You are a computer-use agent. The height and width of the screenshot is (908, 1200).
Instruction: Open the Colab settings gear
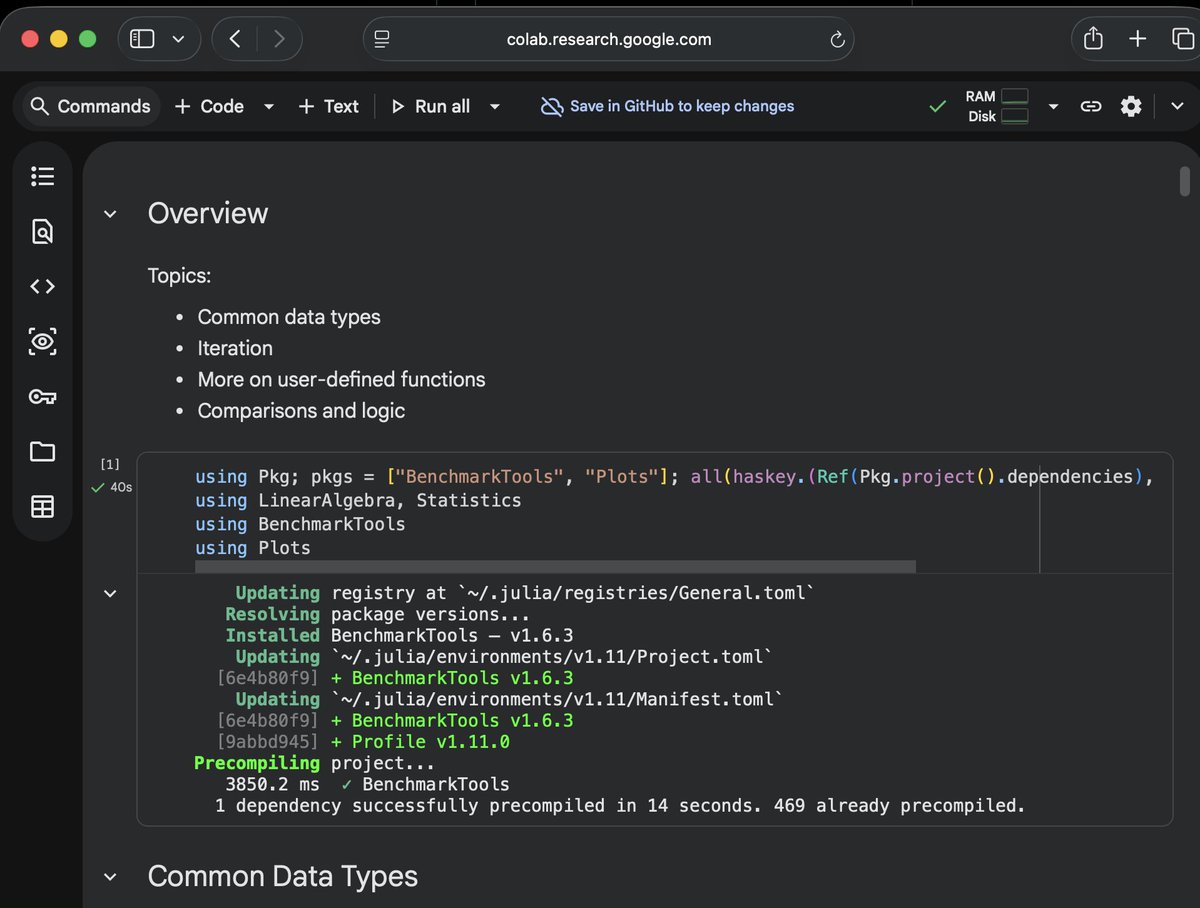tap(1131, 106)
